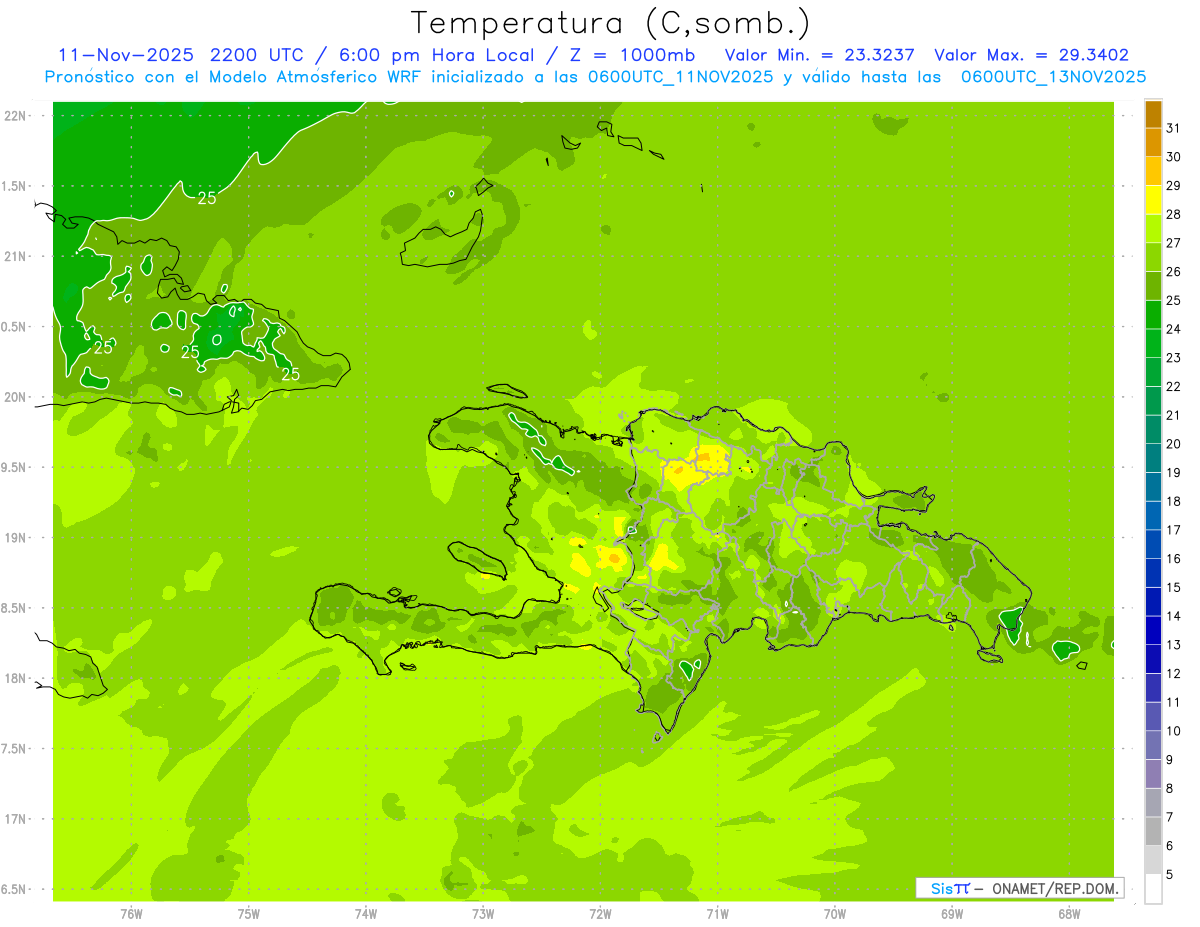
Task: Click the legend value 31
Action: 1174,127
